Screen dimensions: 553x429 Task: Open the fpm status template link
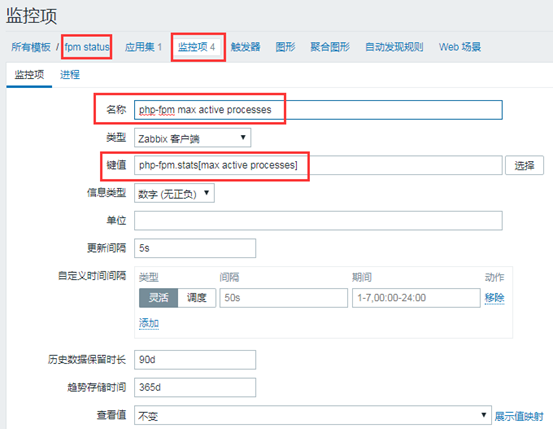[87, 47]
